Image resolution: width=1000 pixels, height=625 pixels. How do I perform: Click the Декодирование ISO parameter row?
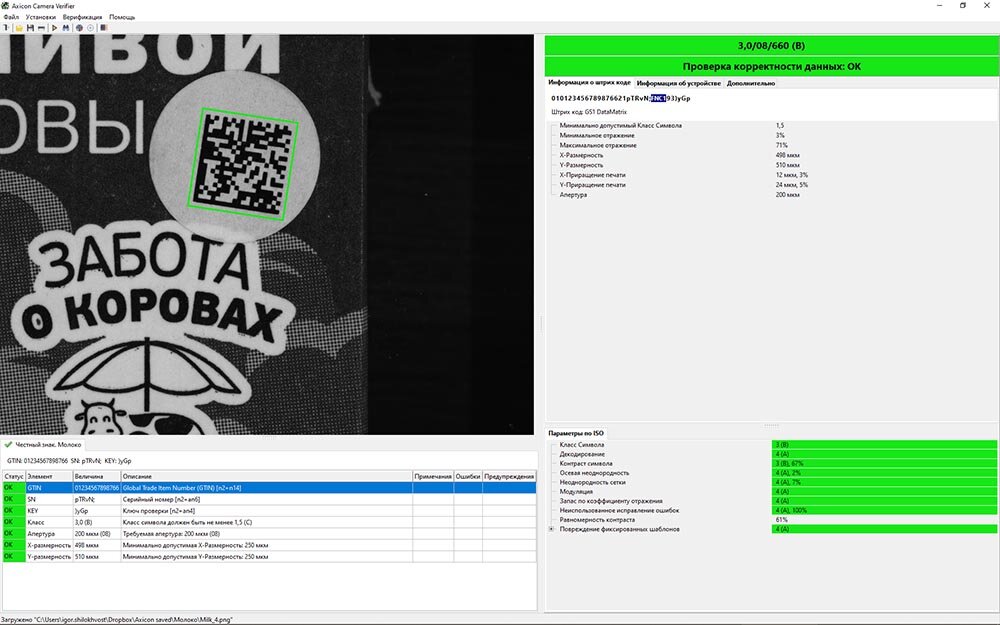point(772,454)
